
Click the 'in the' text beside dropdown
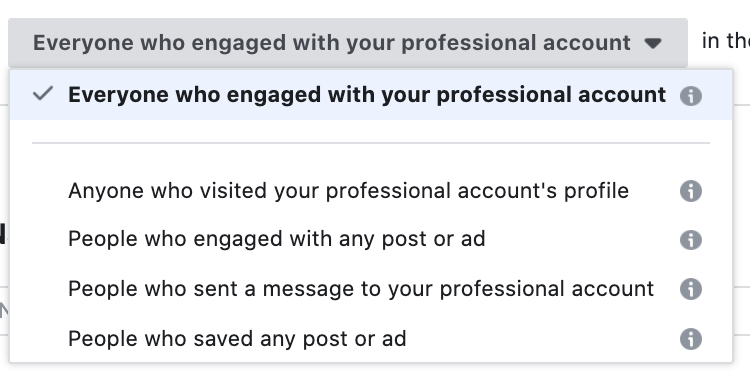pos(726,41)
